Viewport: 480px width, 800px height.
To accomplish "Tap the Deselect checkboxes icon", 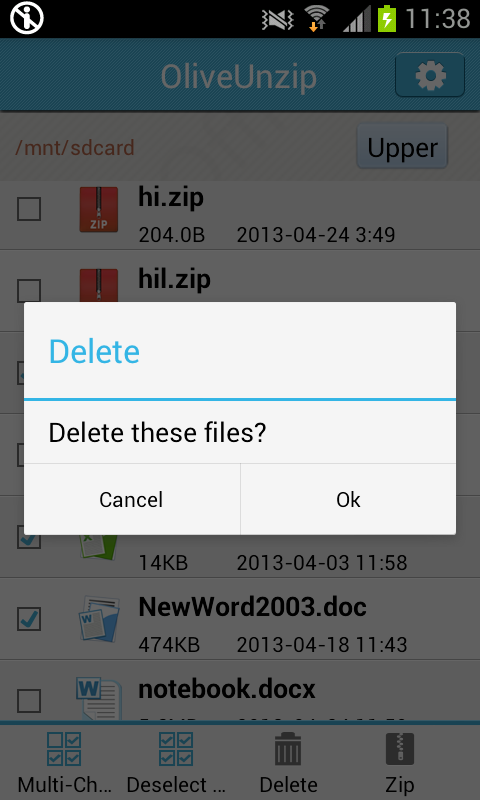I will pyautogui.click(x=176, y=749).
